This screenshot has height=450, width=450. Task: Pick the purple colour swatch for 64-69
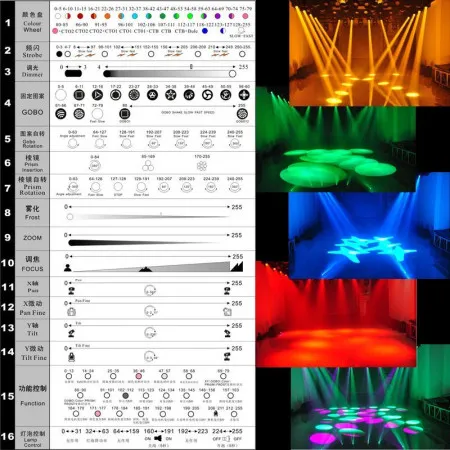218,16
